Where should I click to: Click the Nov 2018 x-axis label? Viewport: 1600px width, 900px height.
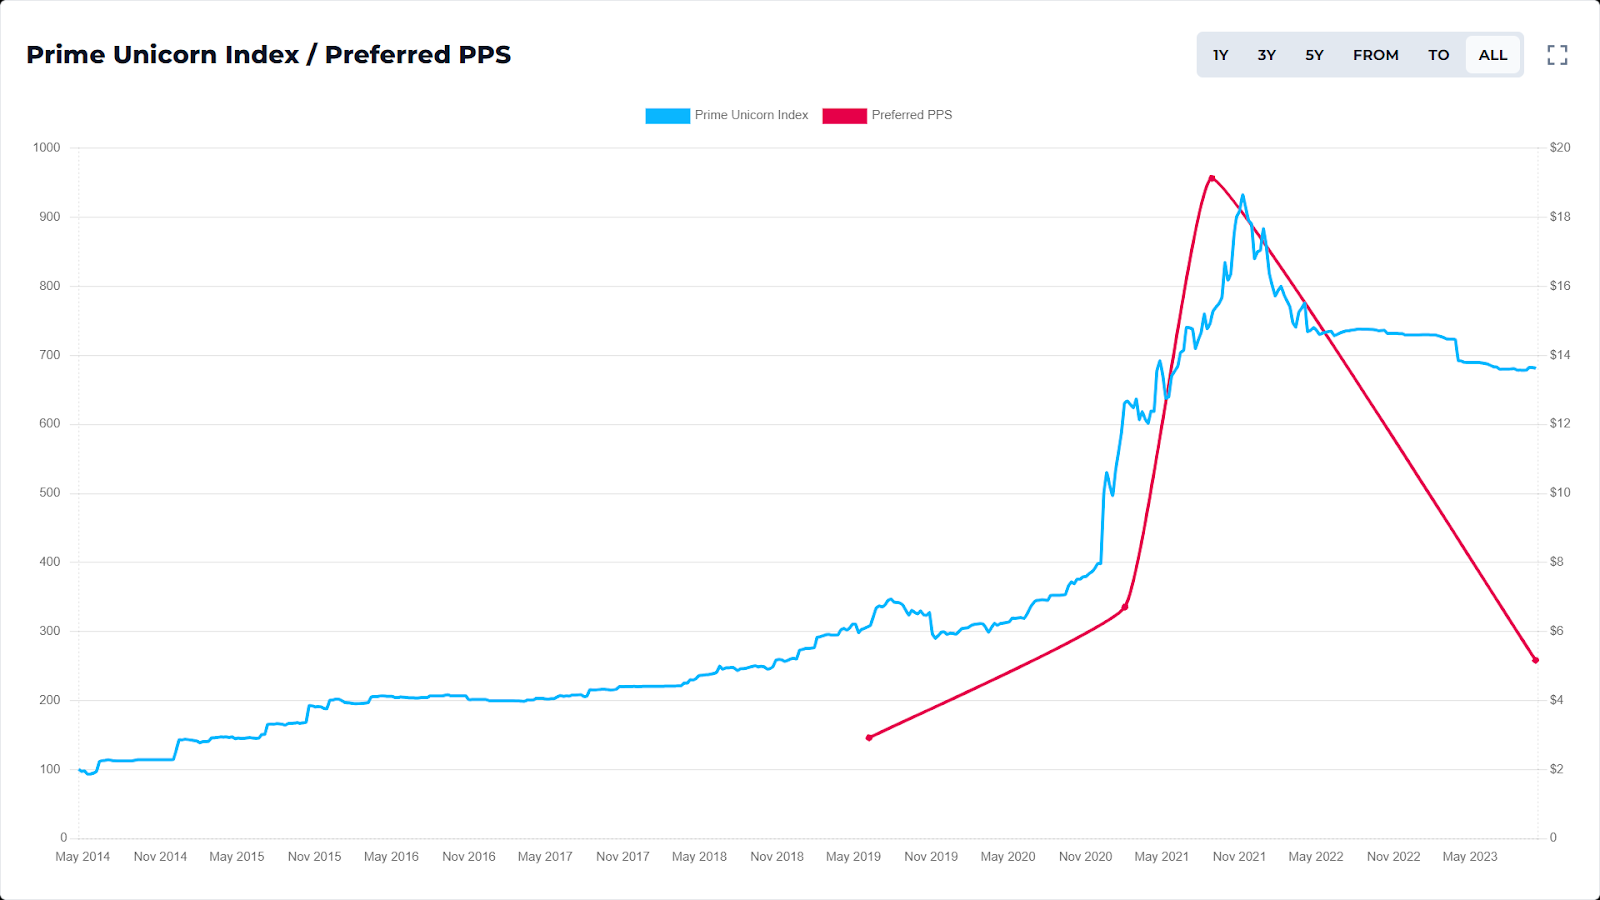click(x=777, y=857)
